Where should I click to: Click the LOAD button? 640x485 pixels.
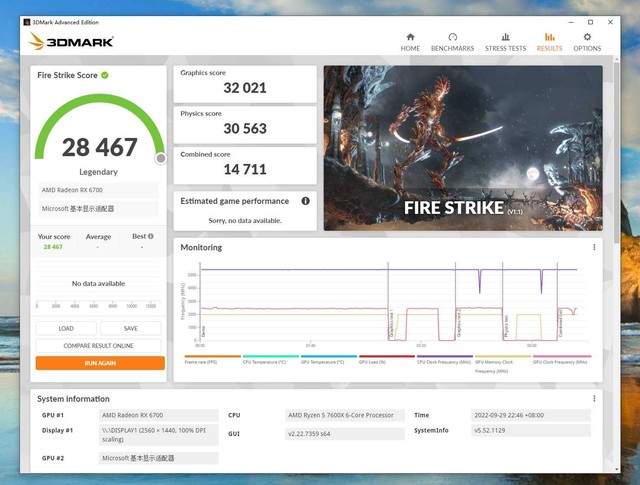(66, 328)
